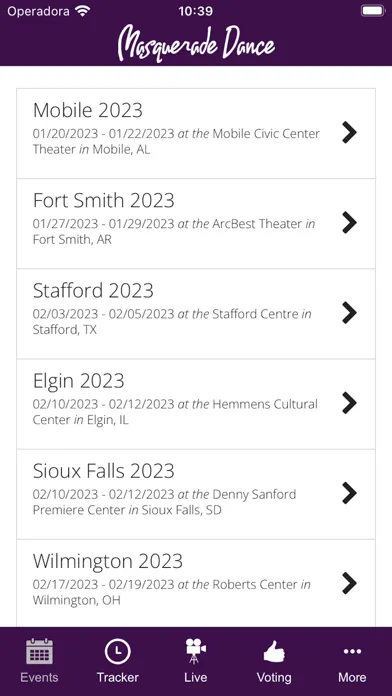392x696 pixels.
Task: Expand Mobile 2023 chevron arrow
Action: [x=349, y=132]
